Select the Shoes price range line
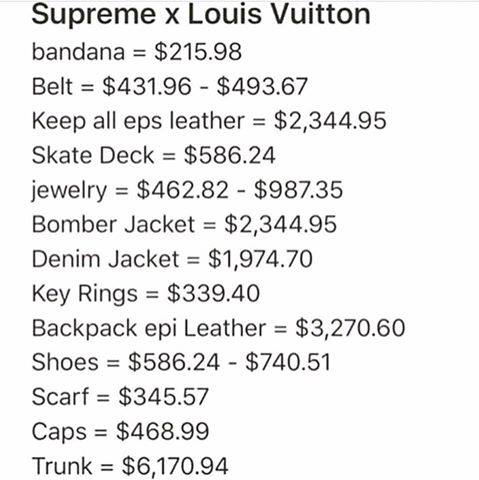 (181, 362)
